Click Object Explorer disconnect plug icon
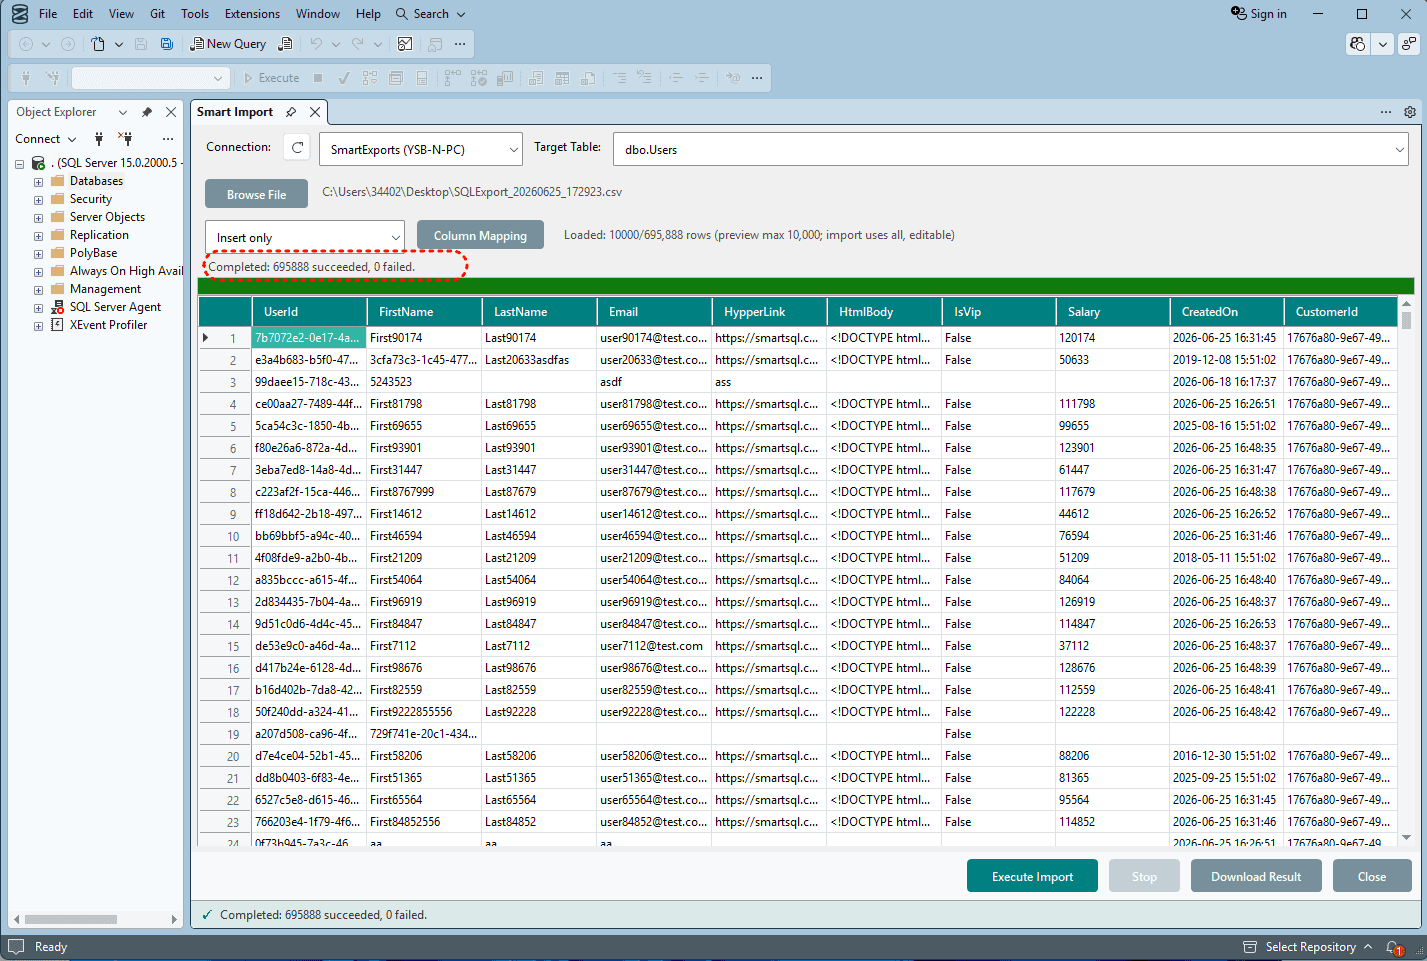The width and height of the screenshot is (1427, 961). point(125,139)
